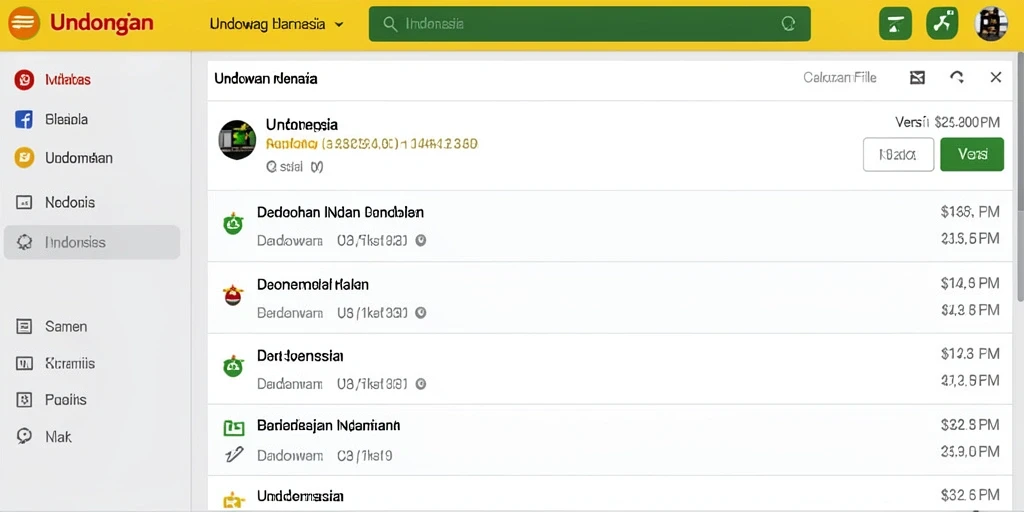Viewport: 1024px width, 512px height.
Task: Click the Untonepsia round avatar thumbnail
Action: 237,140
